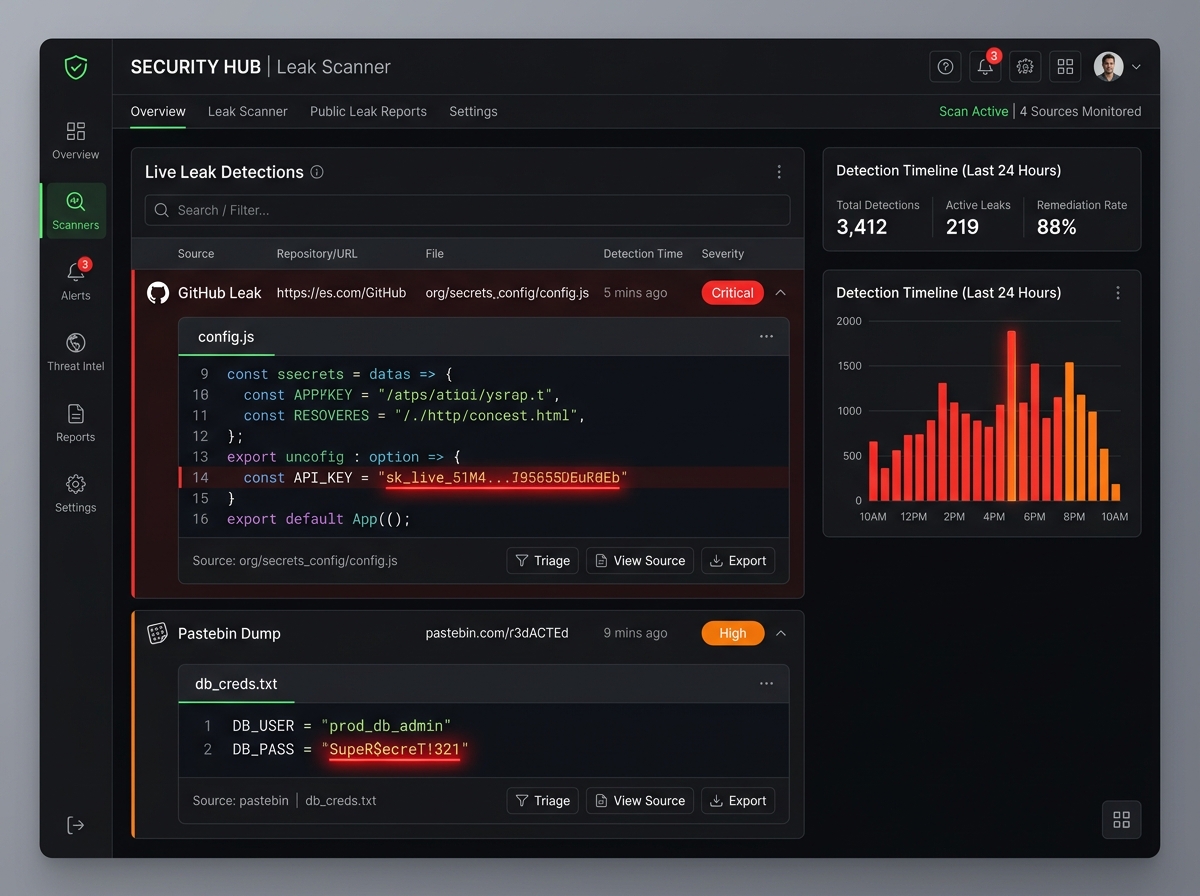
Task: Select Scanners in the sidebar
Action: coord(76,210)
